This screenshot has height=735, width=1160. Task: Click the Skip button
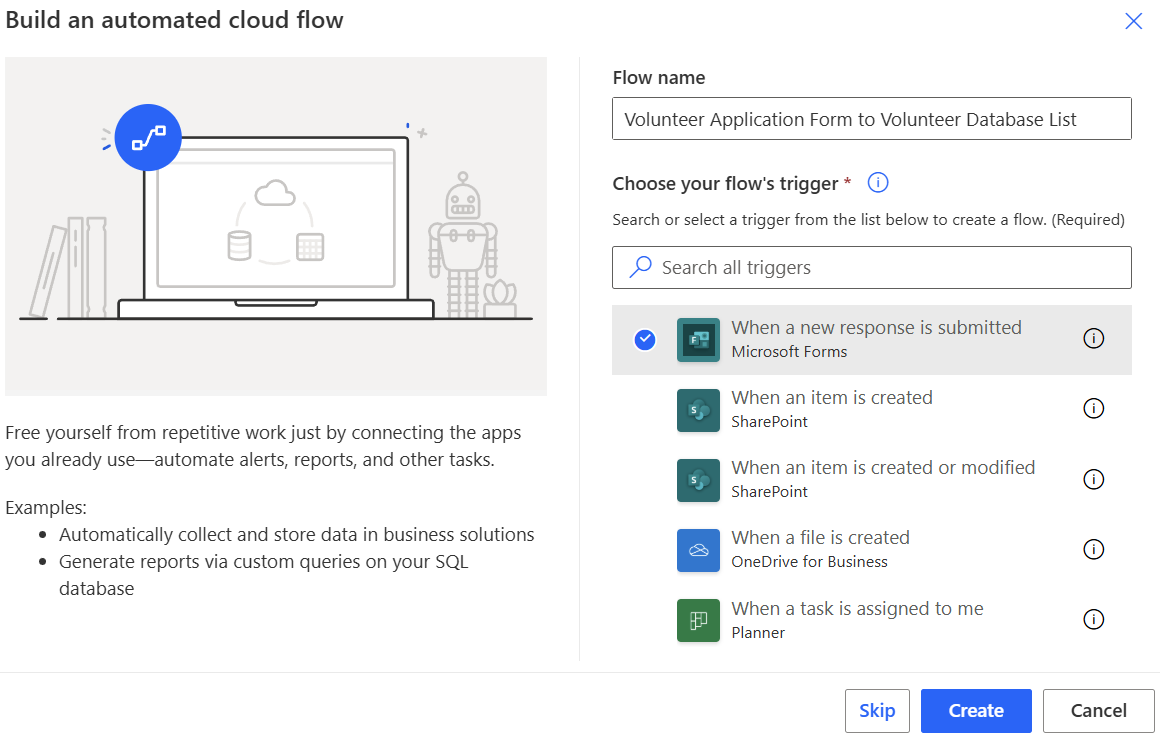[877, 710]
